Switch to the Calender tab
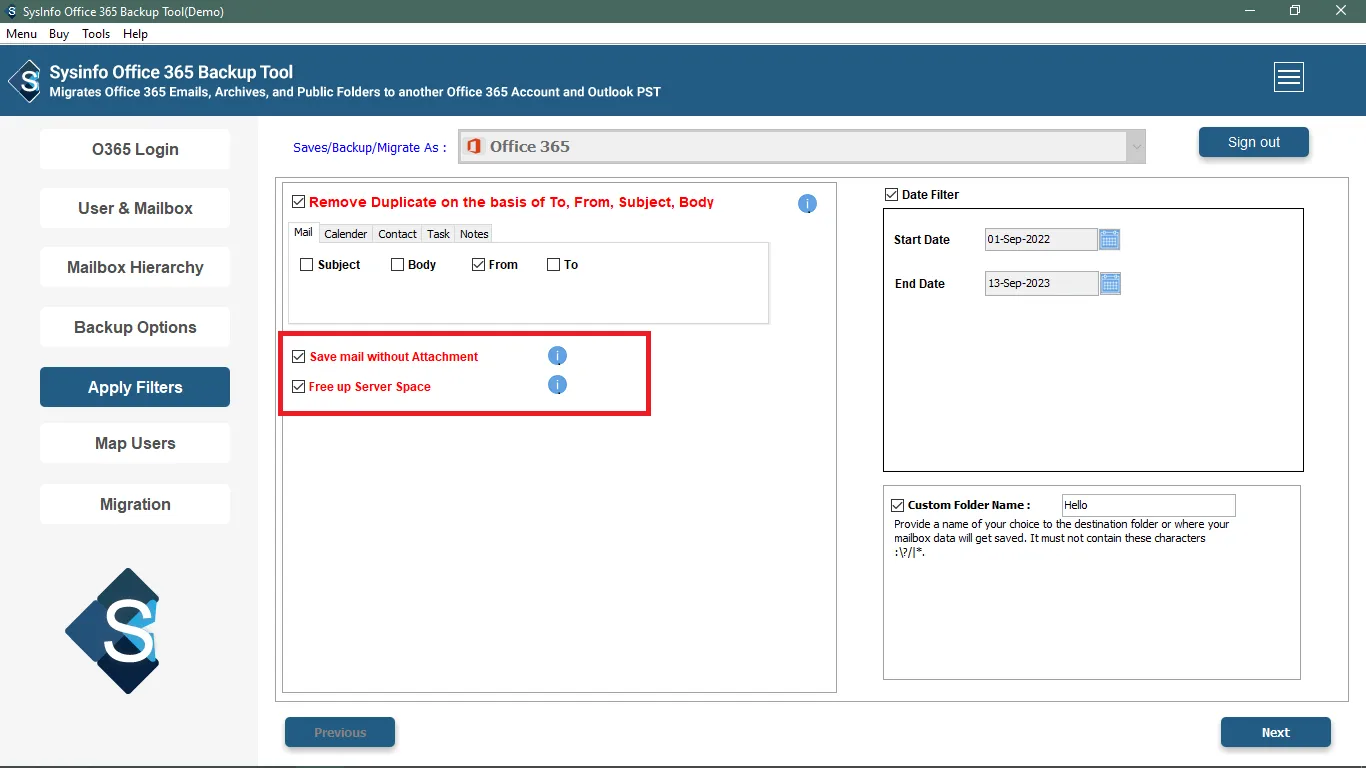 345,234
